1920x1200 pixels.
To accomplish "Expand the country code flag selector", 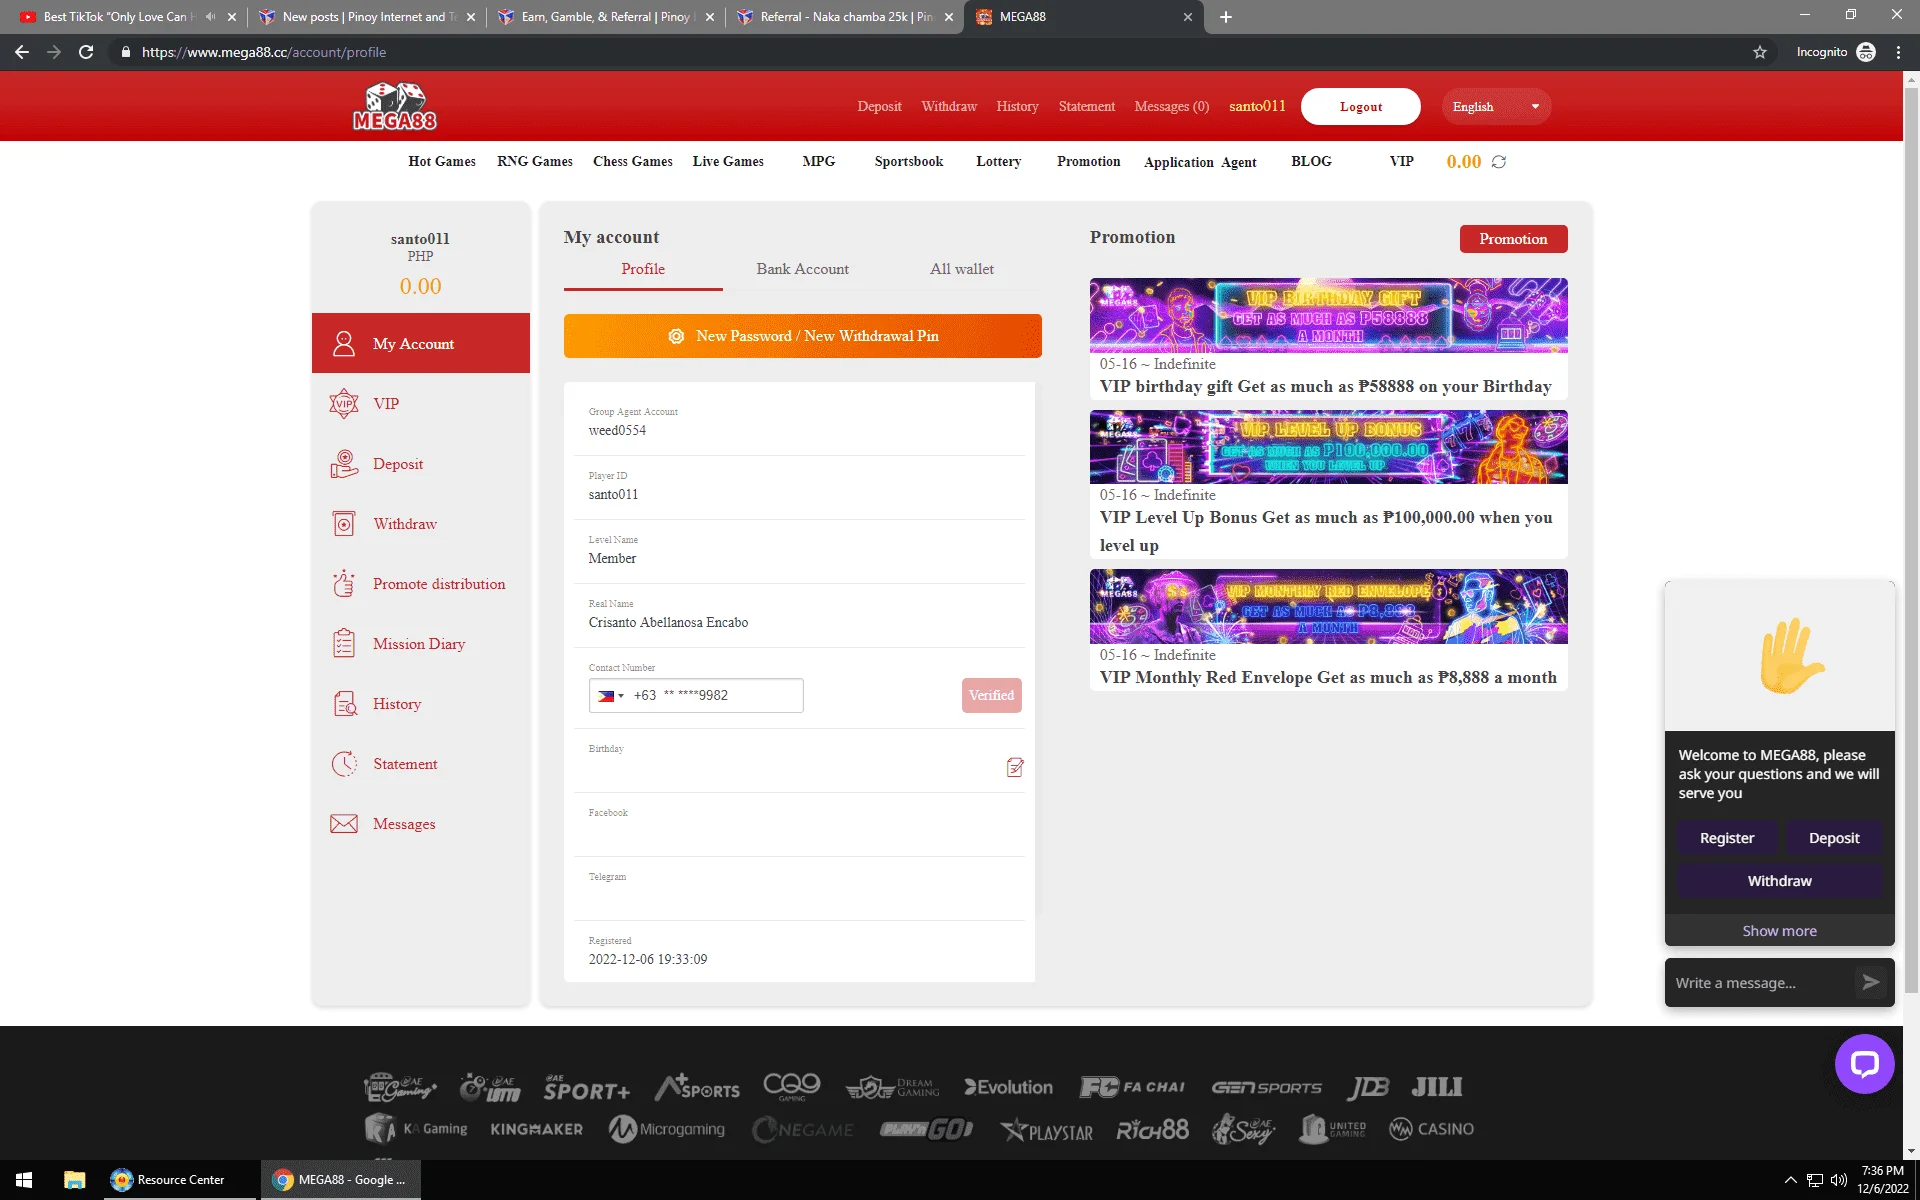I will [610, 696].
